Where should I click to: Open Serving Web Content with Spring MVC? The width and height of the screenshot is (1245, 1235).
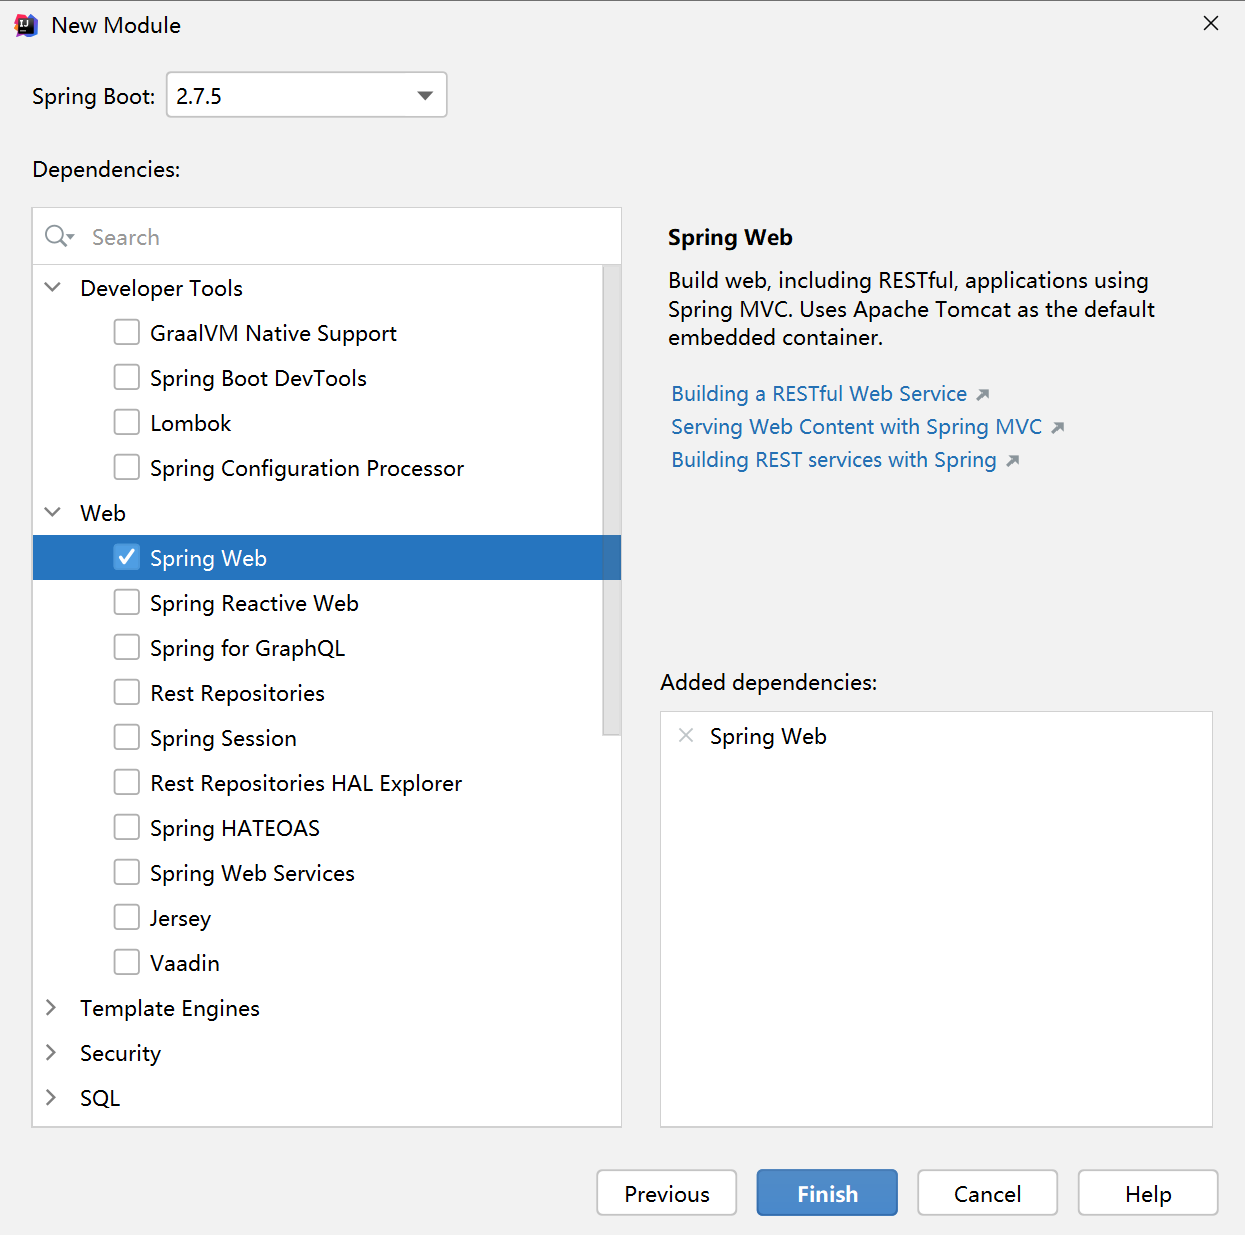[856, 427]
